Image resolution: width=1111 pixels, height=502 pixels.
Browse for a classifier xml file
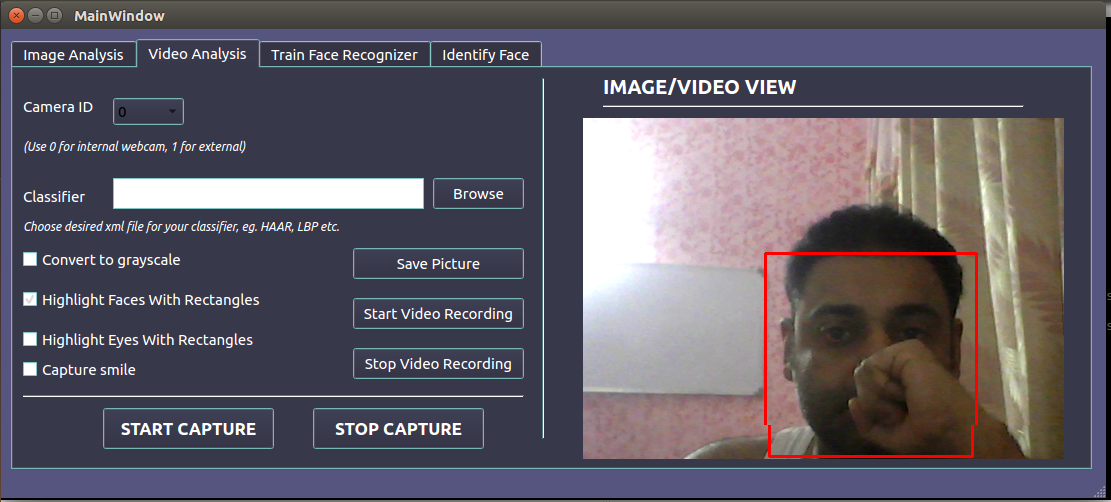[478, 194]
